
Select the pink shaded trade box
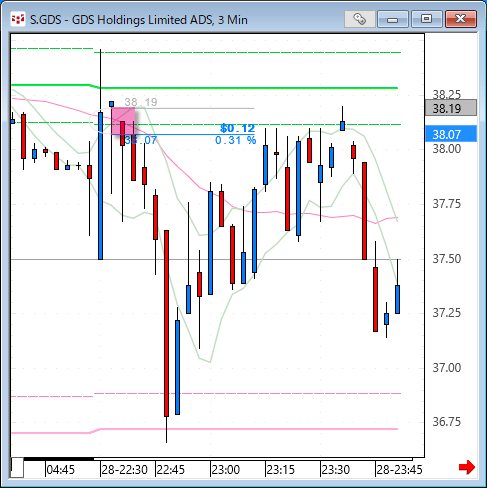pos(123,121)
